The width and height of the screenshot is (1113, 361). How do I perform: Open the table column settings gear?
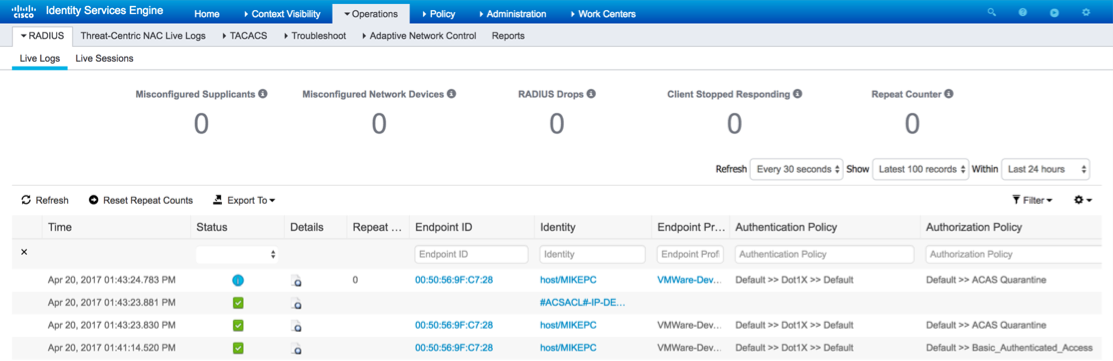tap(1082, 201)
